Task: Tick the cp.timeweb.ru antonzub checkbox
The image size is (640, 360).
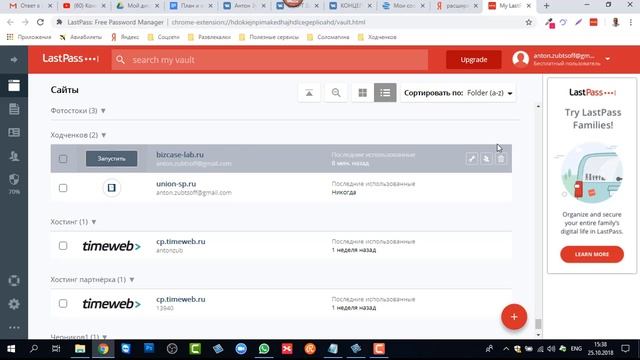Action: (63, 246)
